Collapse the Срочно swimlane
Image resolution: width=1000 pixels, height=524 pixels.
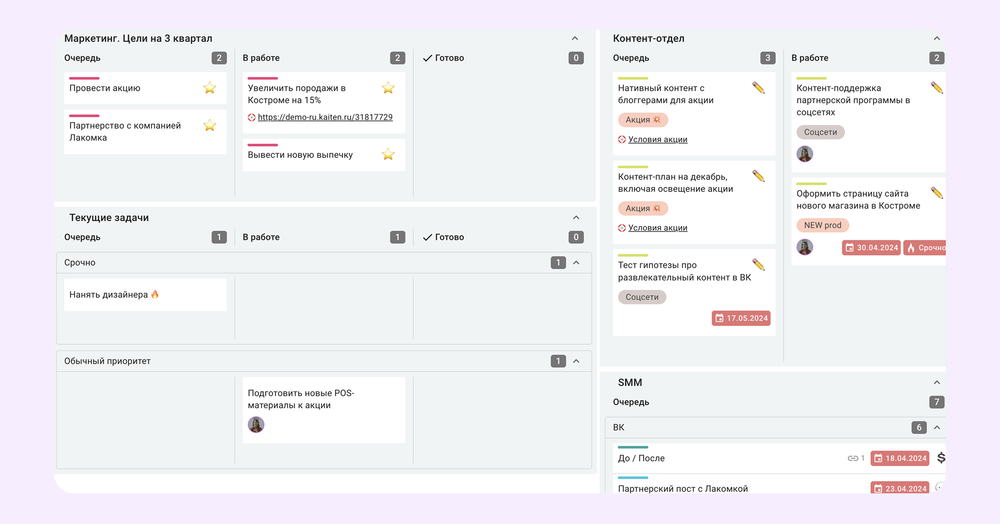click(576, 262)
